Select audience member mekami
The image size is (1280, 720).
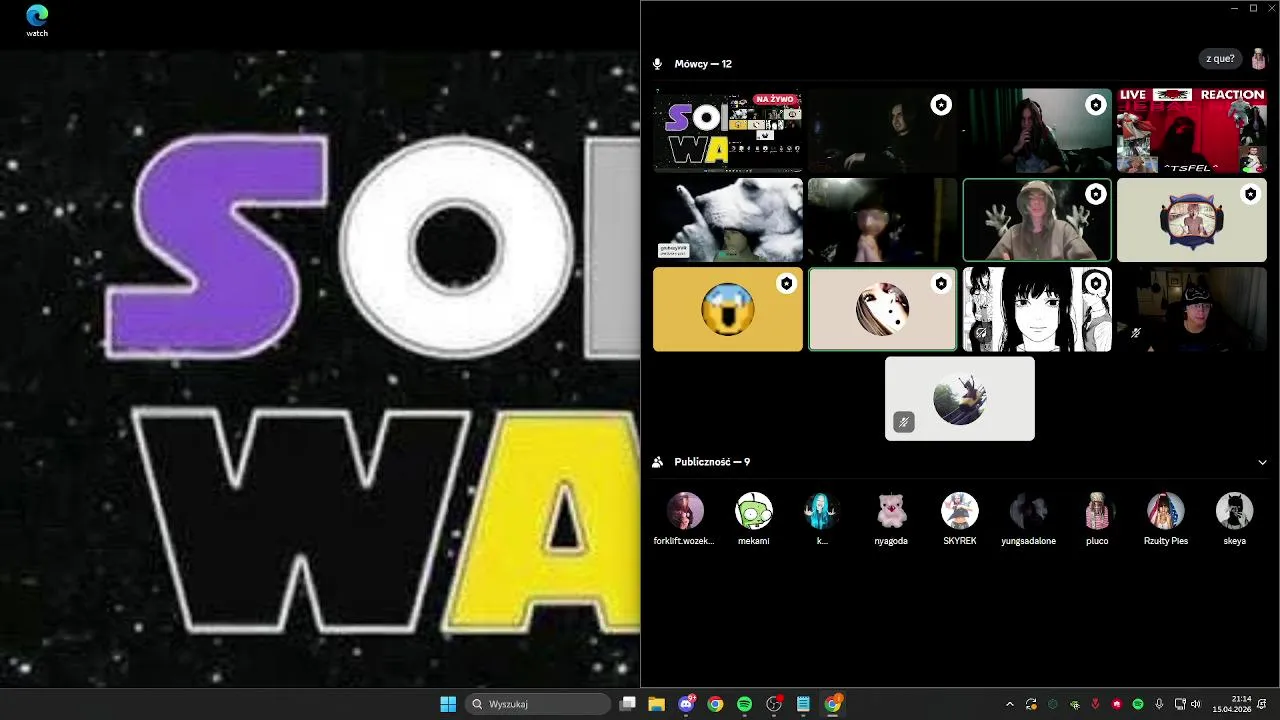(x=754, y=519)
